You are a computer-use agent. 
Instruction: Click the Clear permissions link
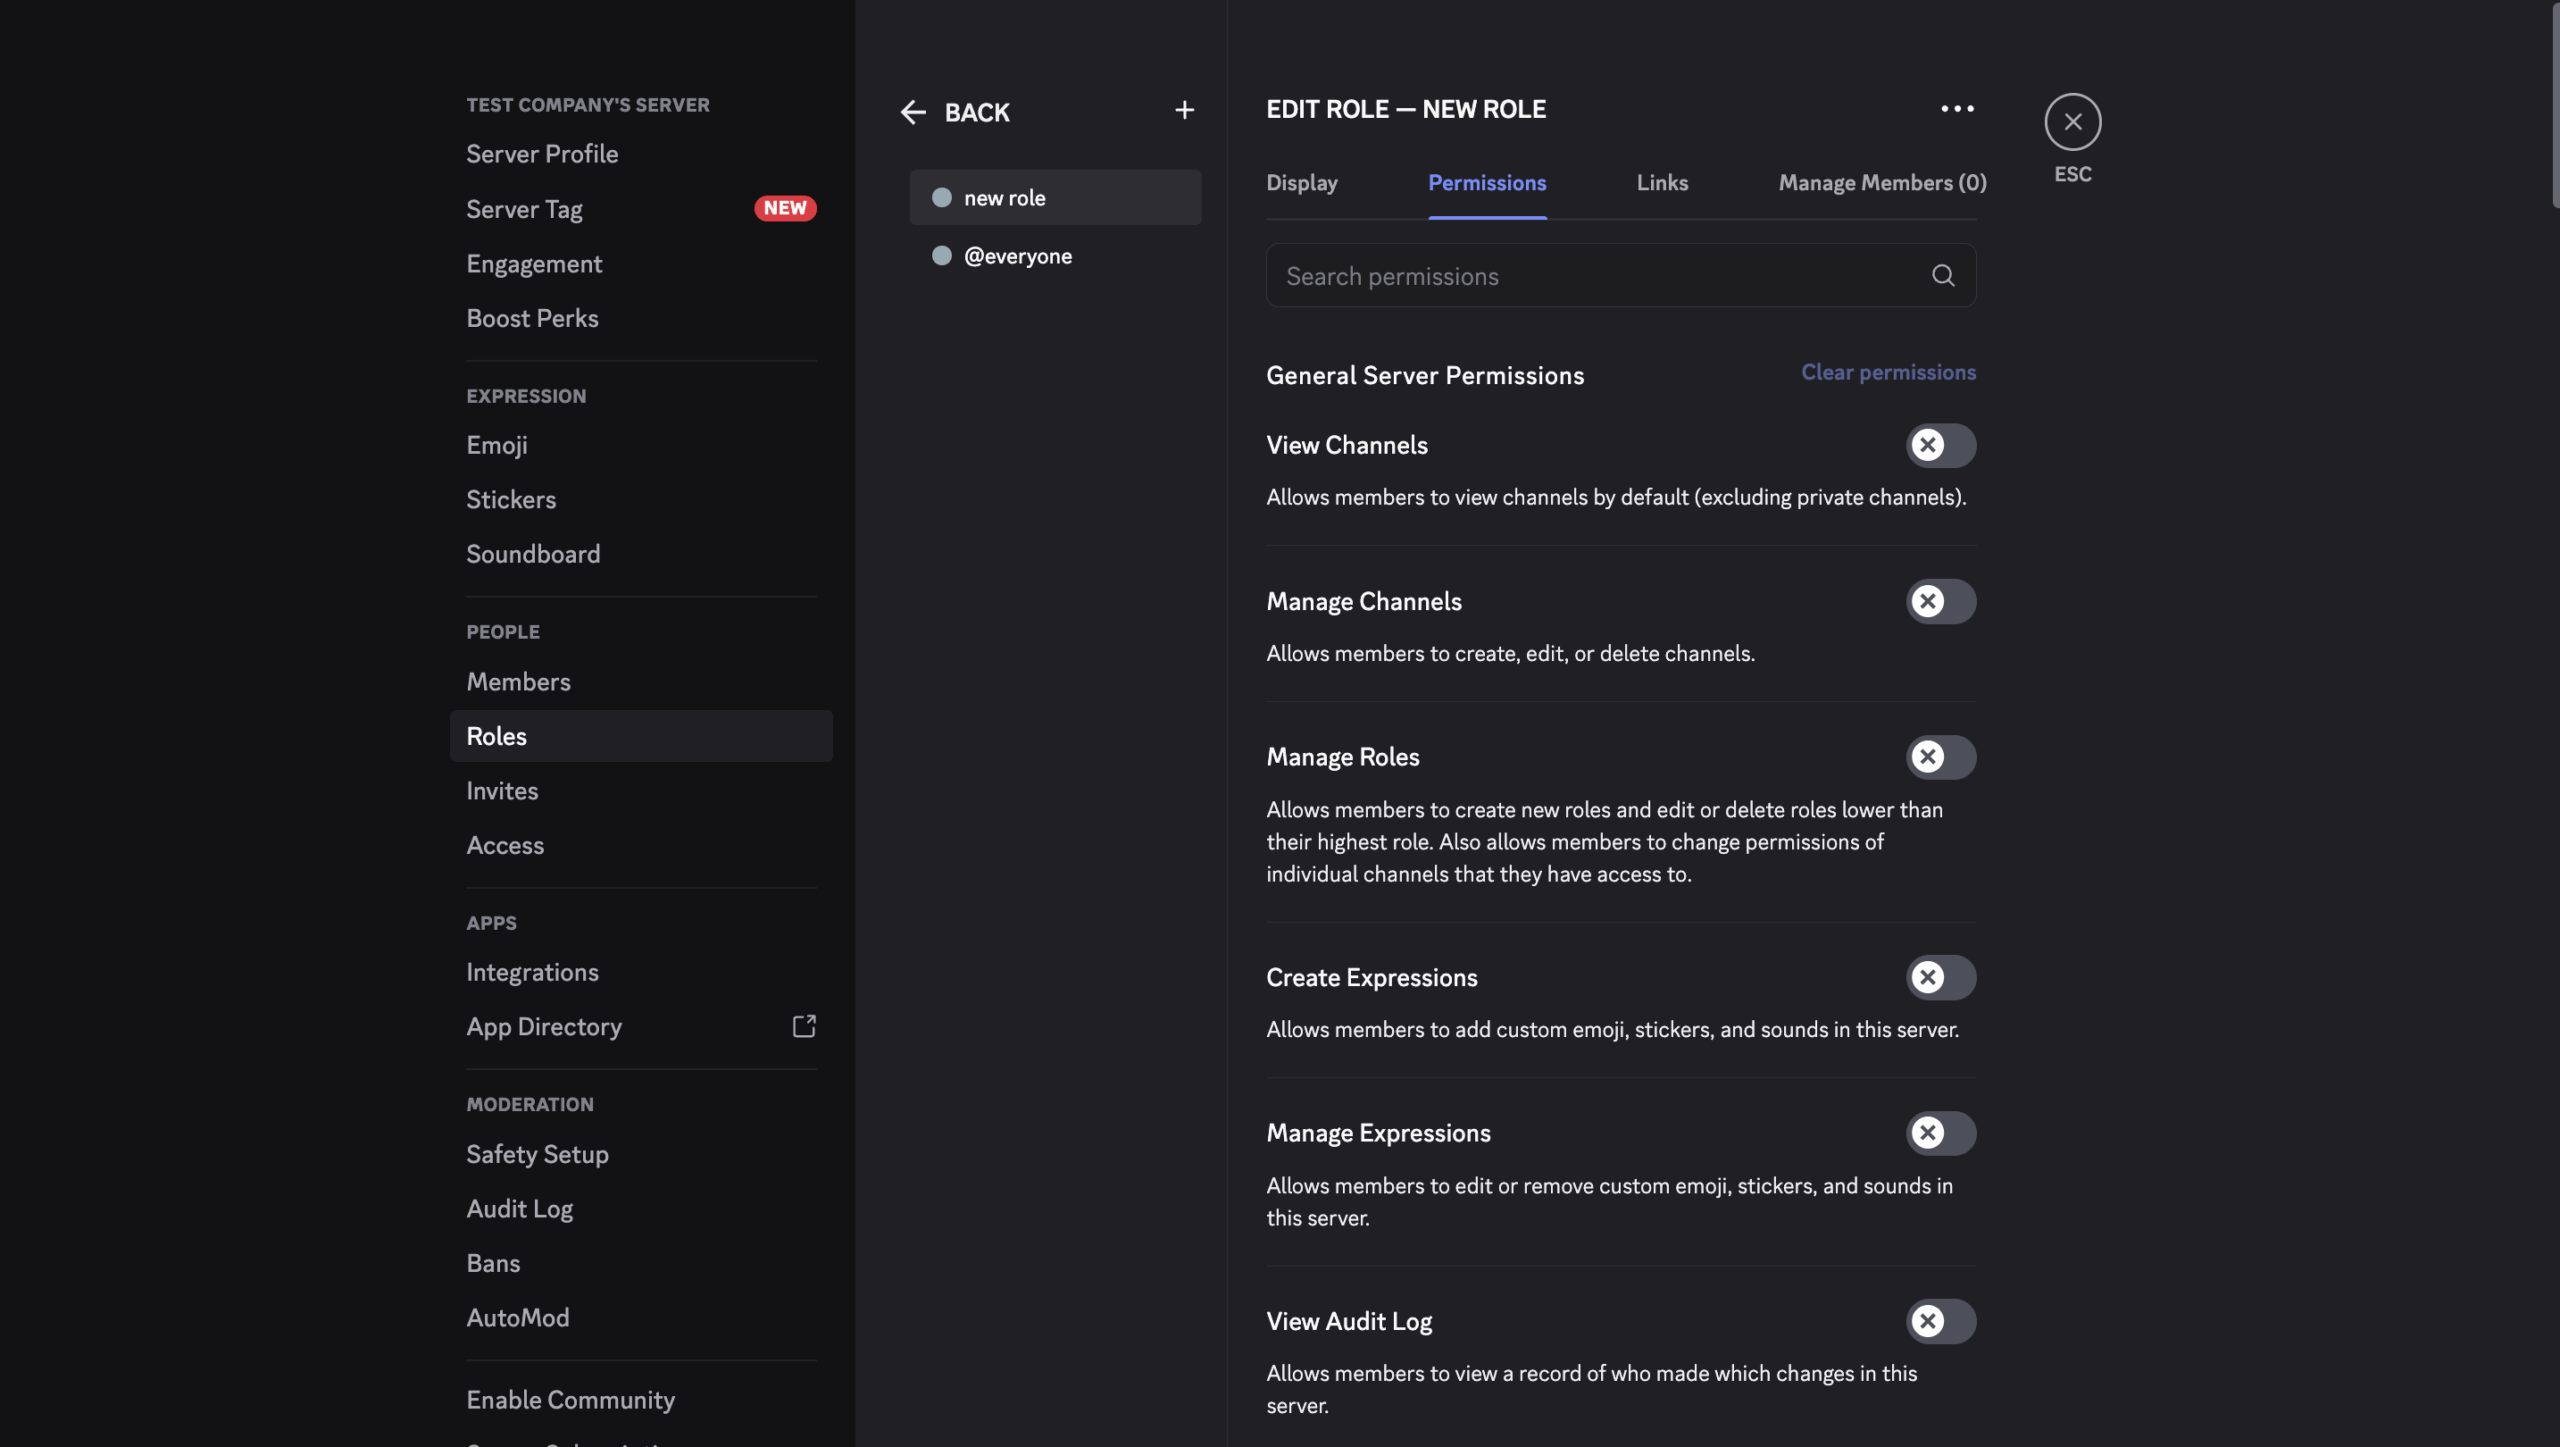(x=1888, y=372)
